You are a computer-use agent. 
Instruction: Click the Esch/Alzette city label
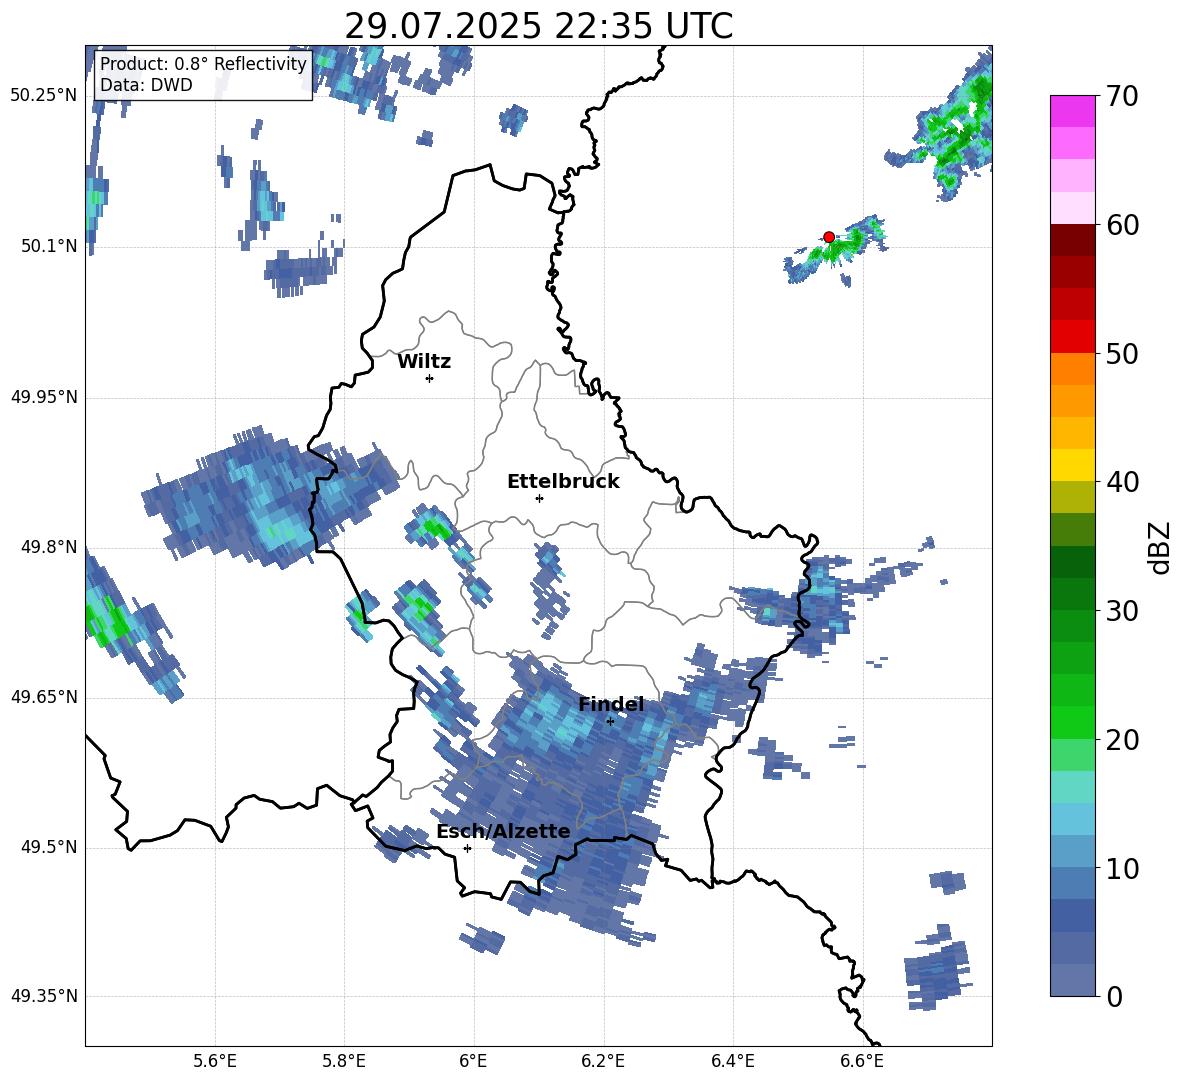(503, 831)
